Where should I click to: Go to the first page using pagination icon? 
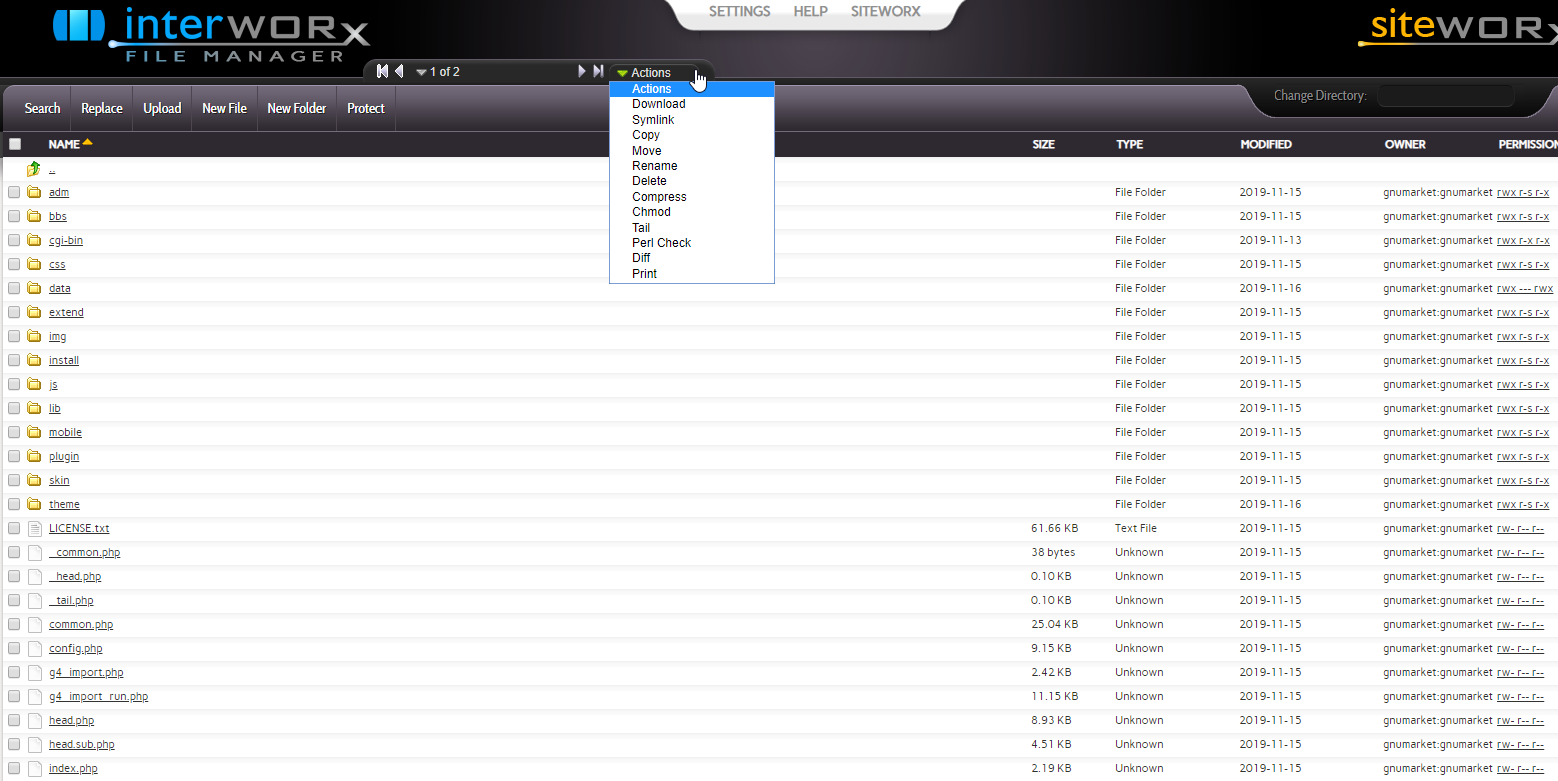(x=382, y=71)
